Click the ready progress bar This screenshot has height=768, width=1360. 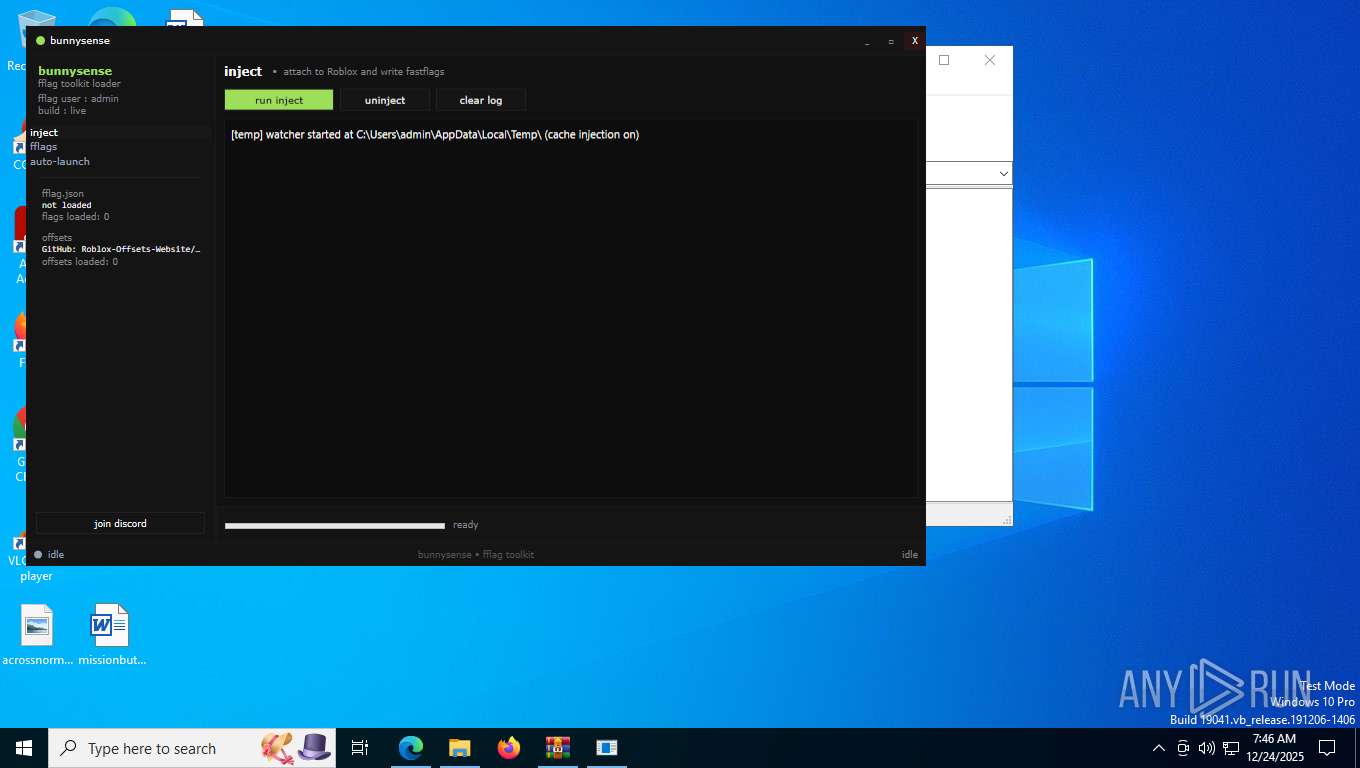coord(335,525)
